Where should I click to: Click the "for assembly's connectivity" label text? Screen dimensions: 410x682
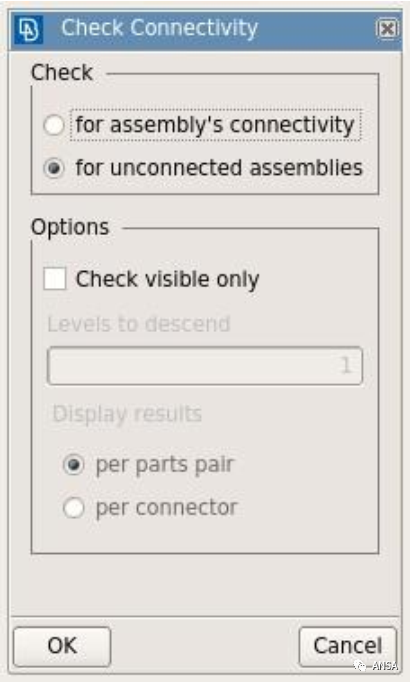pos(215,125)
